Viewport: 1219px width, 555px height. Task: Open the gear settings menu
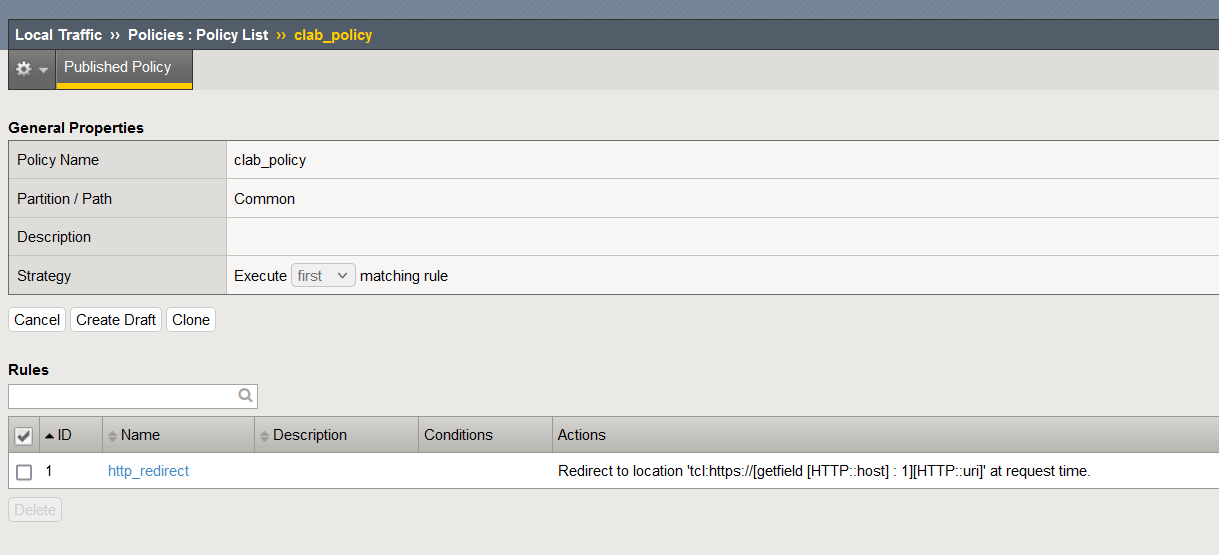[x=32, y=69]
